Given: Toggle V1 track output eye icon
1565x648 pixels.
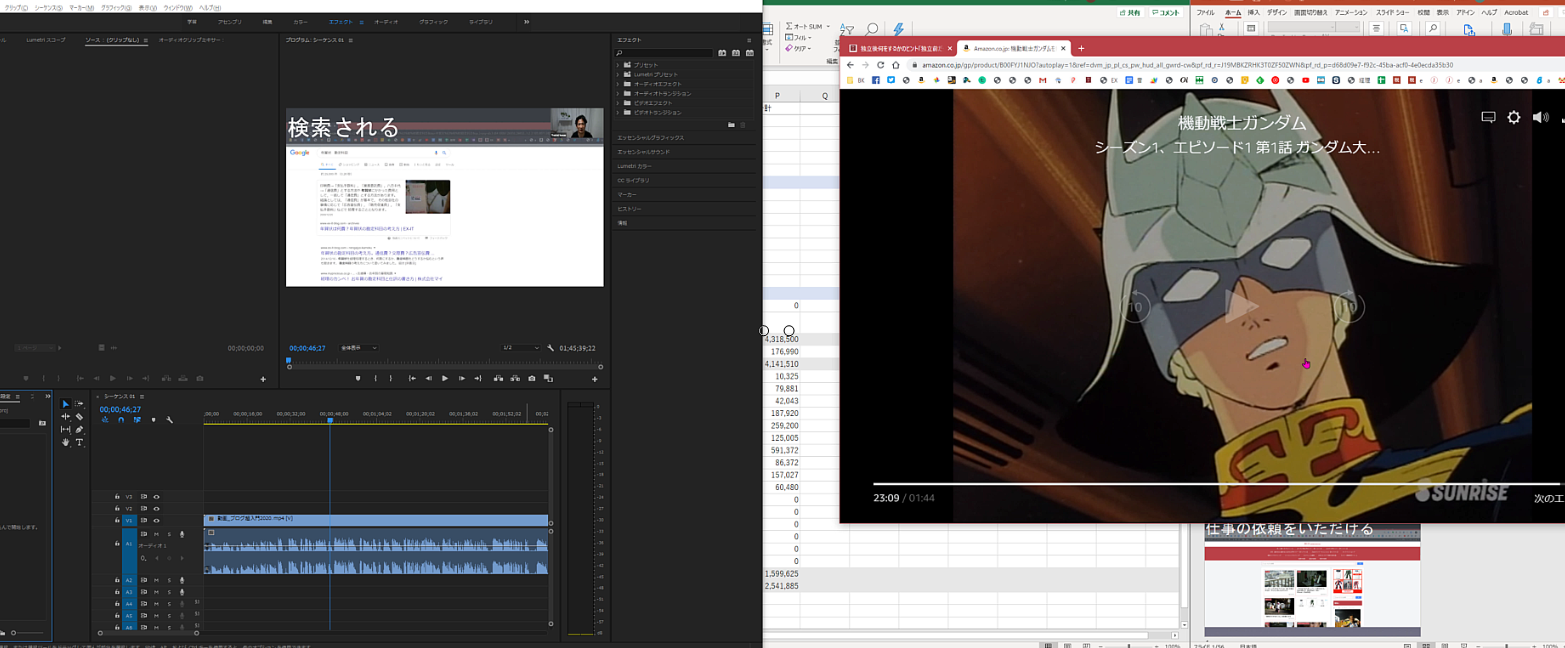Looking at the screenshot, I should tap(156, 521).
